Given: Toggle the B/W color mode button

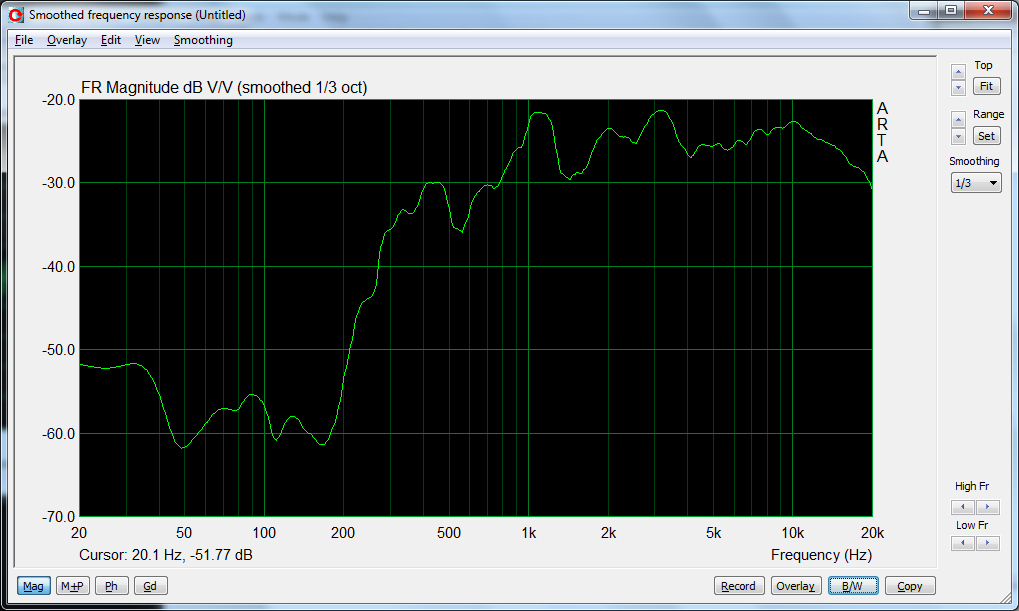Looking at the screenshot, I should pos(853,586).
